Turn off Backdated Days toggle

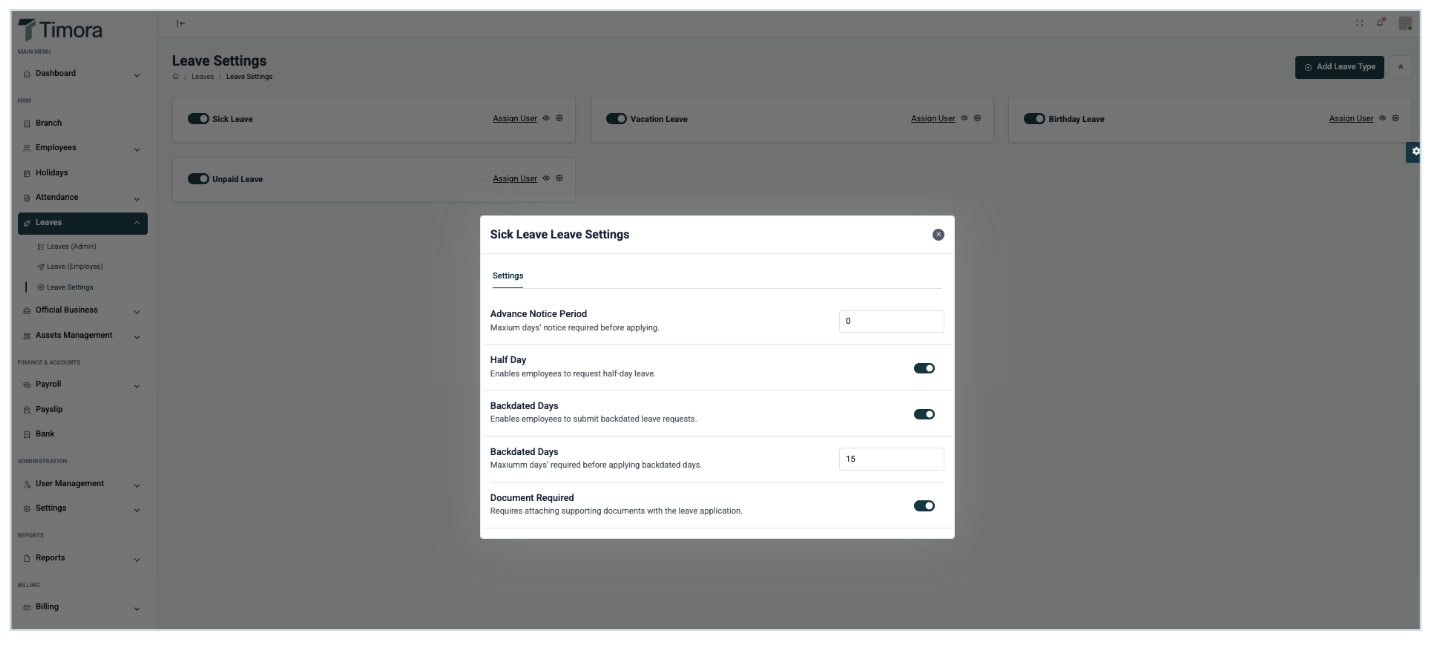[924, 414]
